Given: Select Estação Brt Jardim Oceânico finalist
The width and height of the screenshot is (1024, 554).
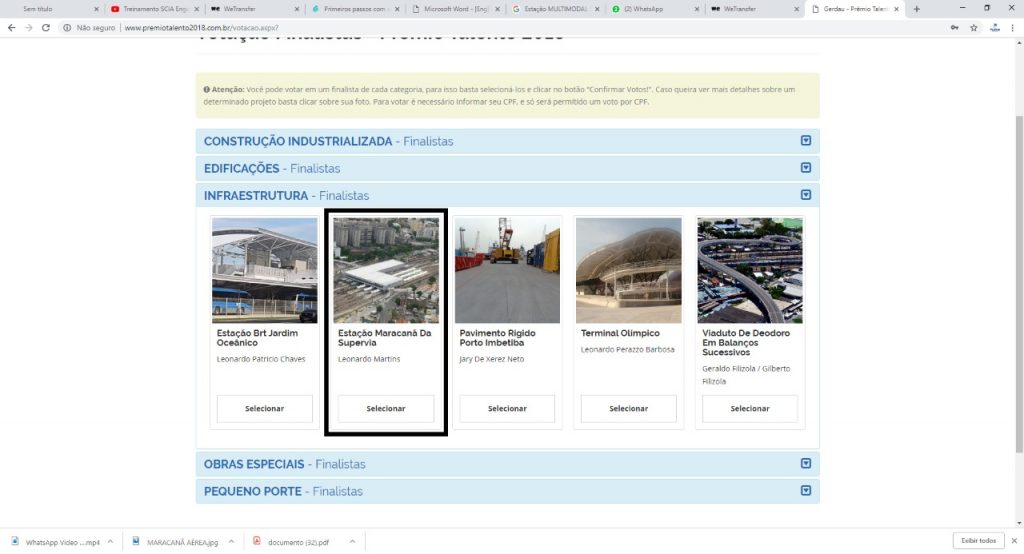Looking at the screenshot, I should click(264, 408).
